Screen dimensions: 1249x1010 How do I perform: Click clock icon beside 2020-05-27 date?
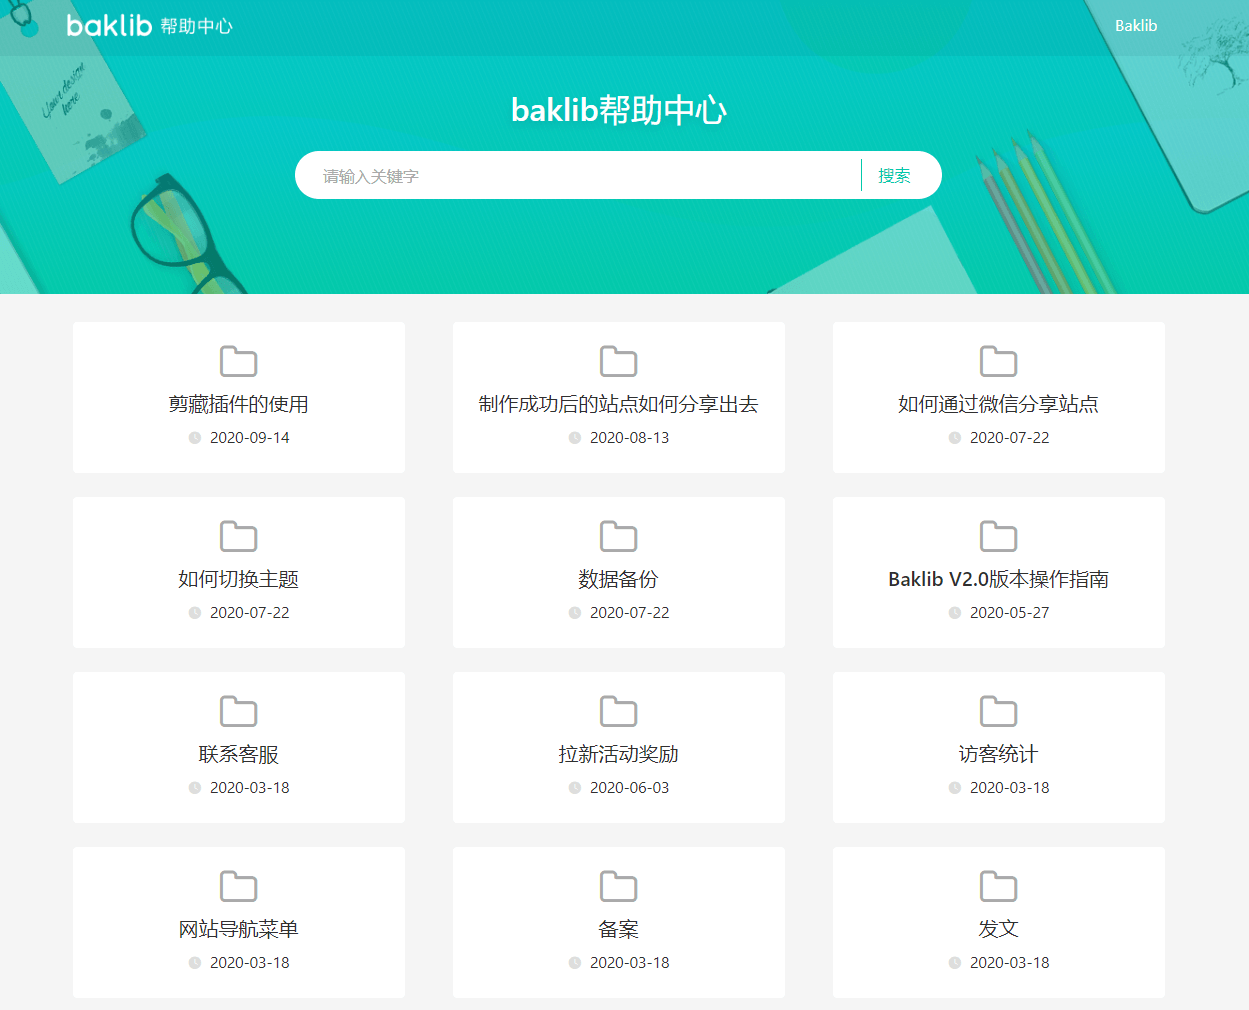click(955, 613)
